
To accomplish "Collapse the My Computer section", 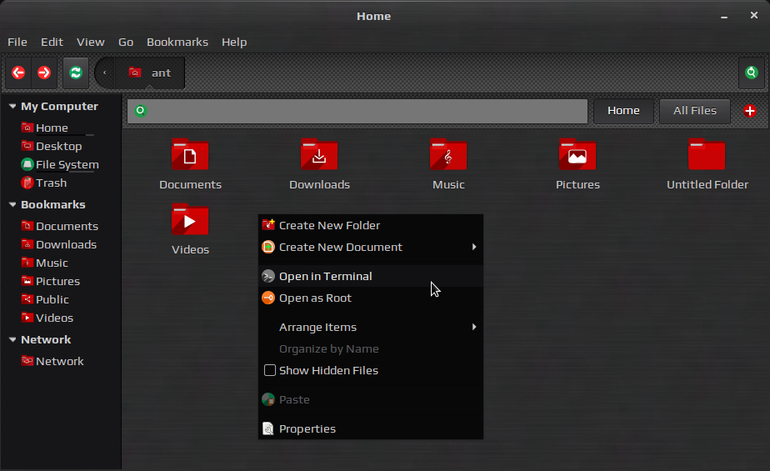I will tap(13, 106).
